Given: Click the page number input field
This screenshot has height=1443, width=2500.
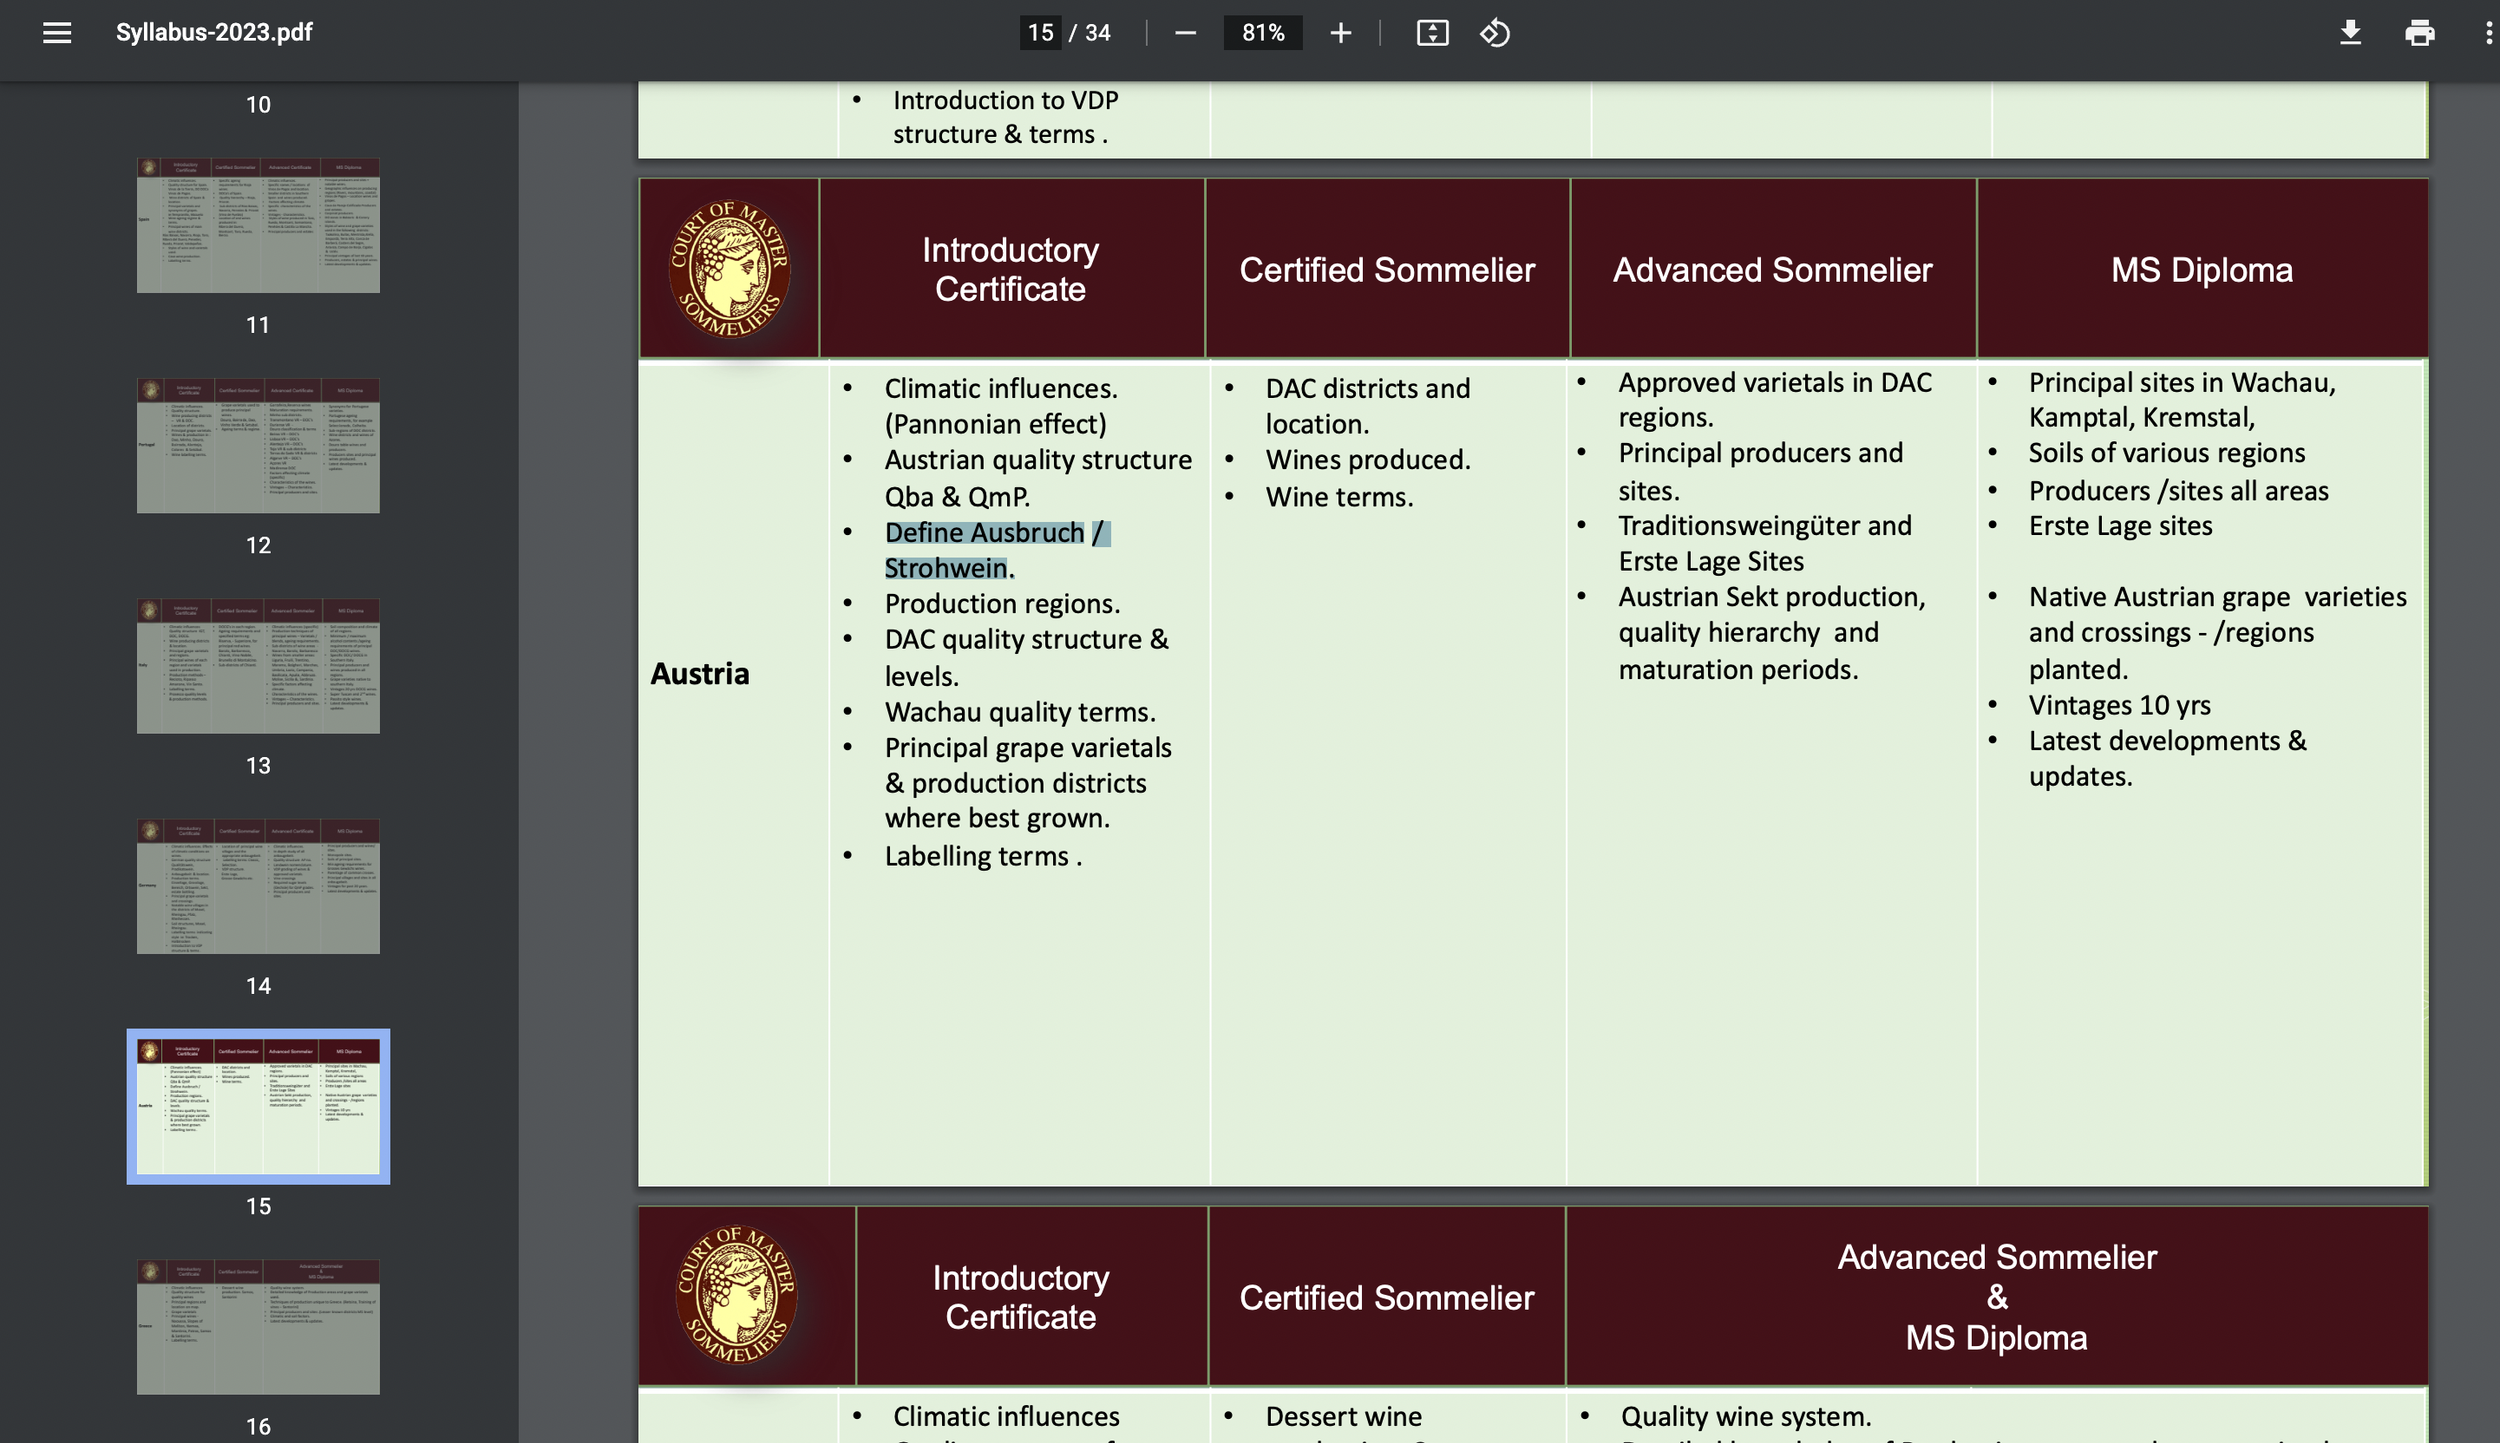Looking at the screenshot, I should pyautogui.click(x=1040, y=33).
